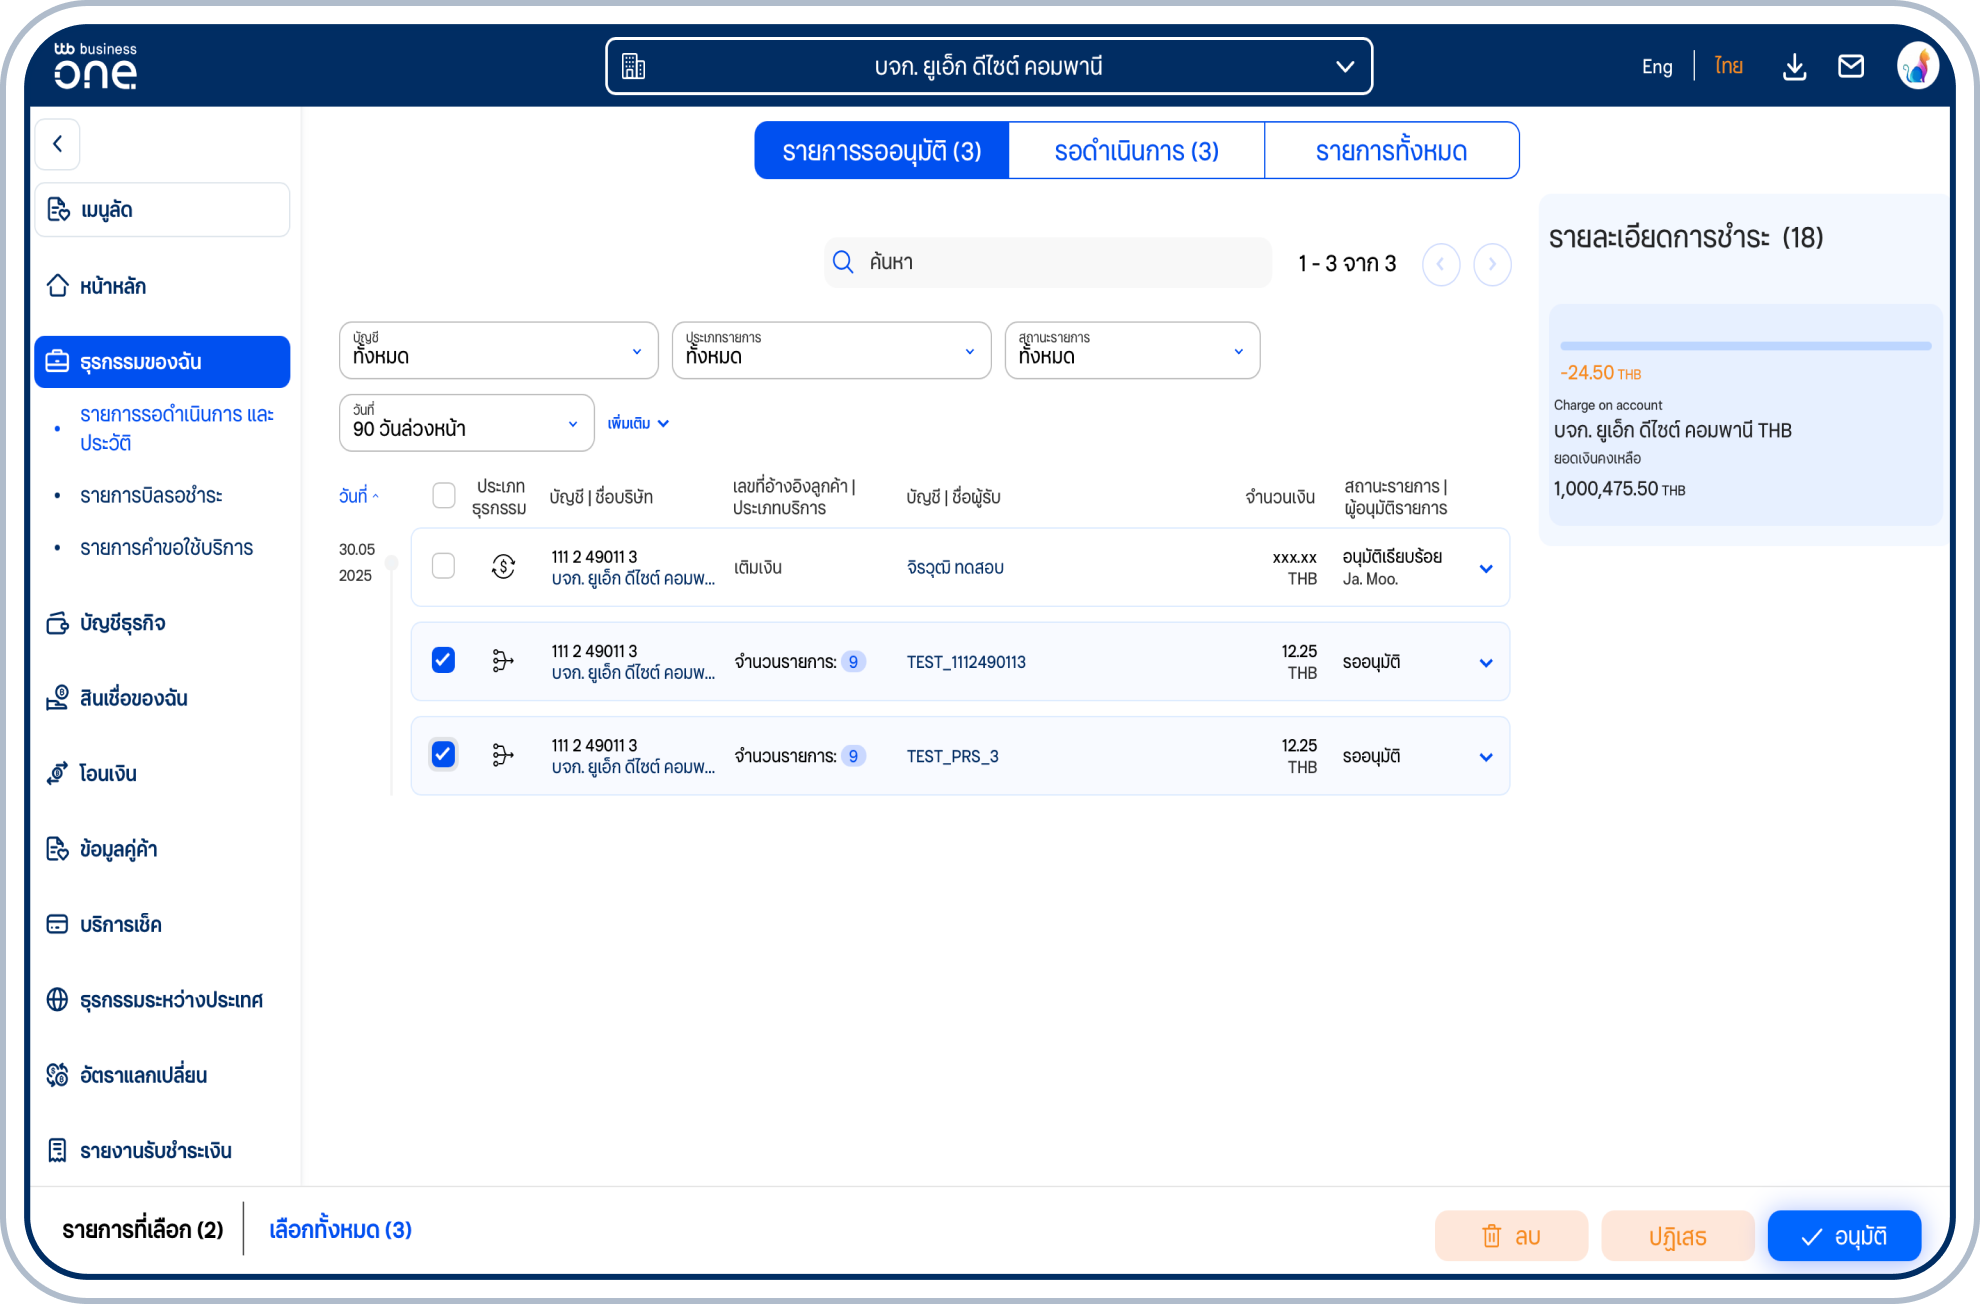Click the payment detail progress bar
This screenshot has width=1980, height=1304.
click(x=1745, y=346)
